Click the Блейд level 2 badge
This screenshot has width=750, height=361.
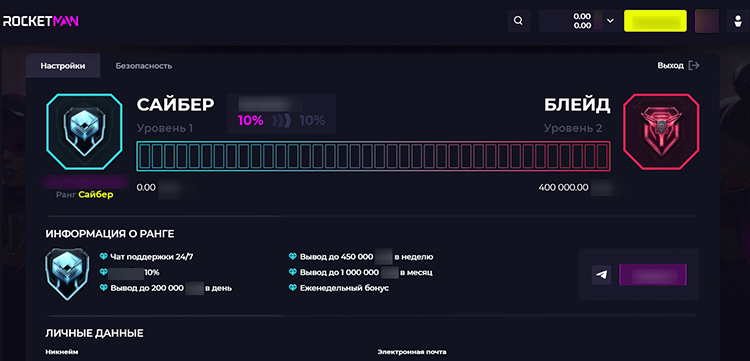tap(661, 131)
